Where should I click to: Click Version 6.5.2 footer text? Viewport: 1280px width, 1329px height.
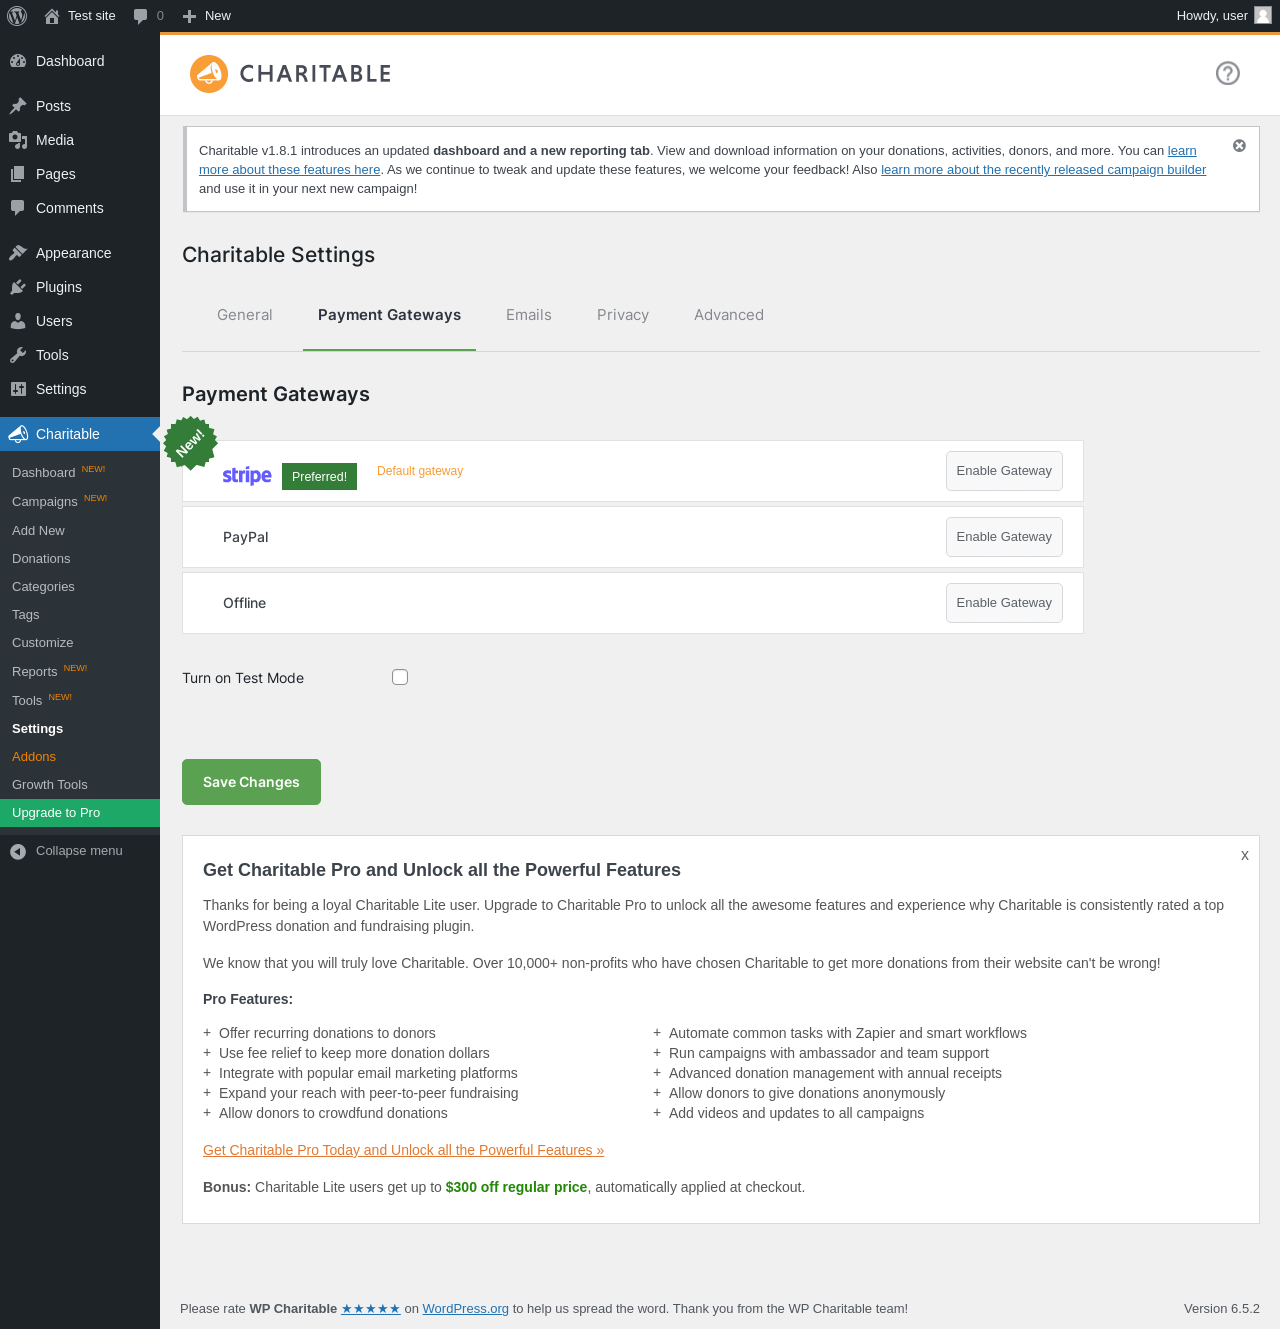click(1222, 1308)
